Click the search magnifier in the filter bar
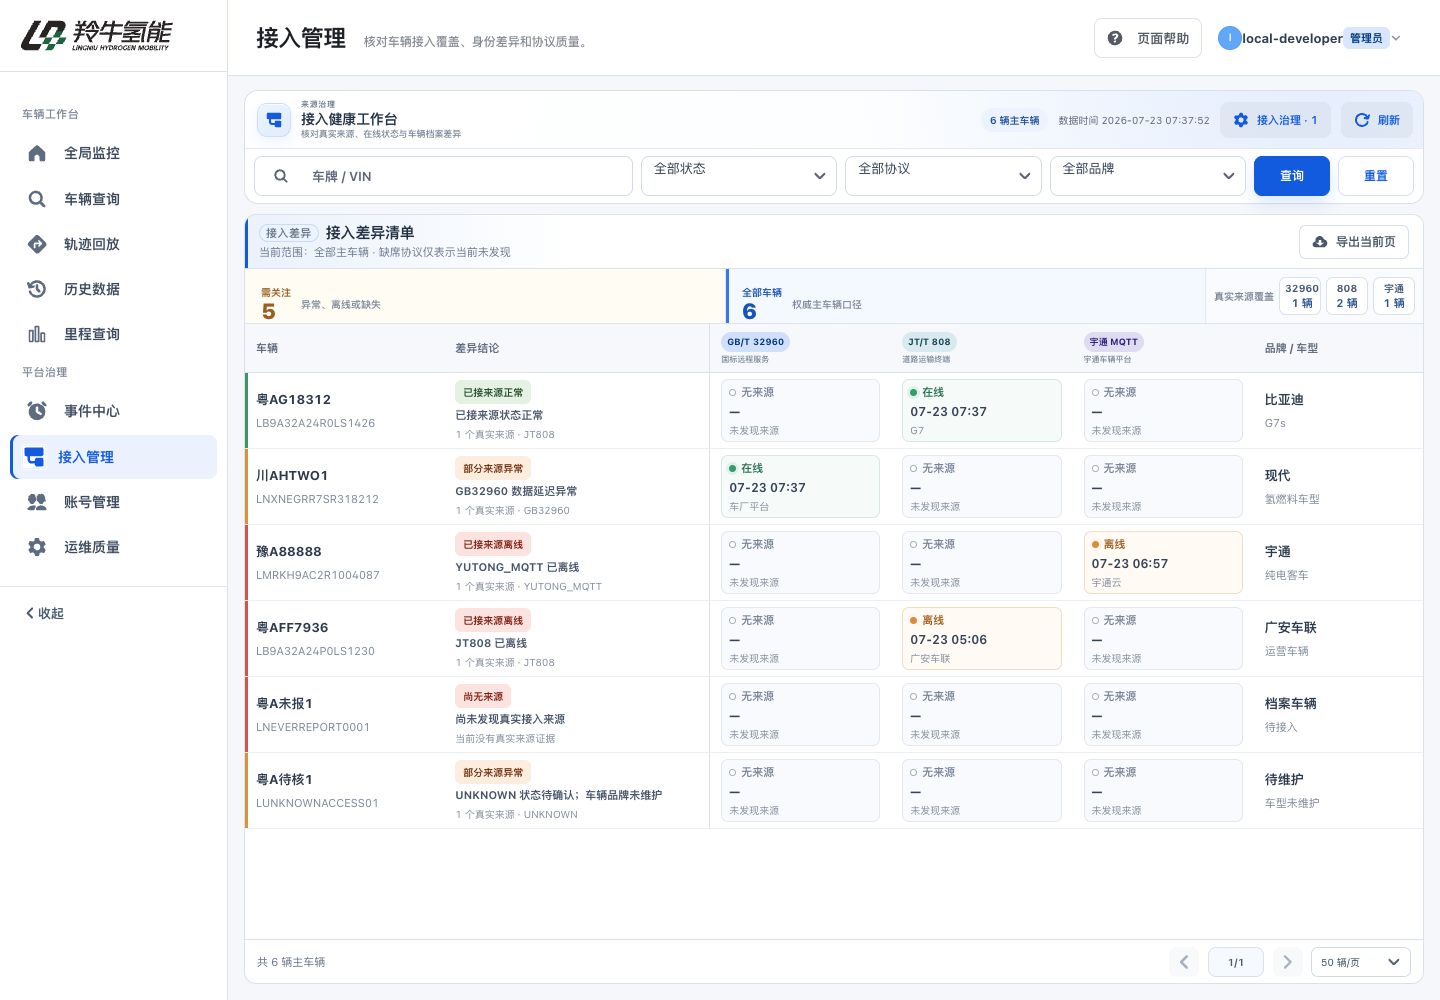 point(281,176)
